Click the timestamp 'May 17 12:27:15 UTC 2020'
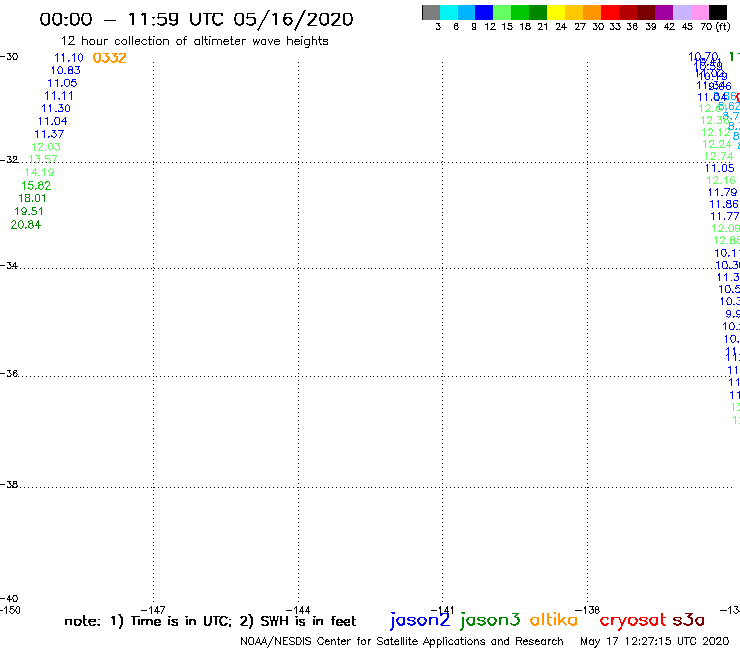 (x=655, y=641)
